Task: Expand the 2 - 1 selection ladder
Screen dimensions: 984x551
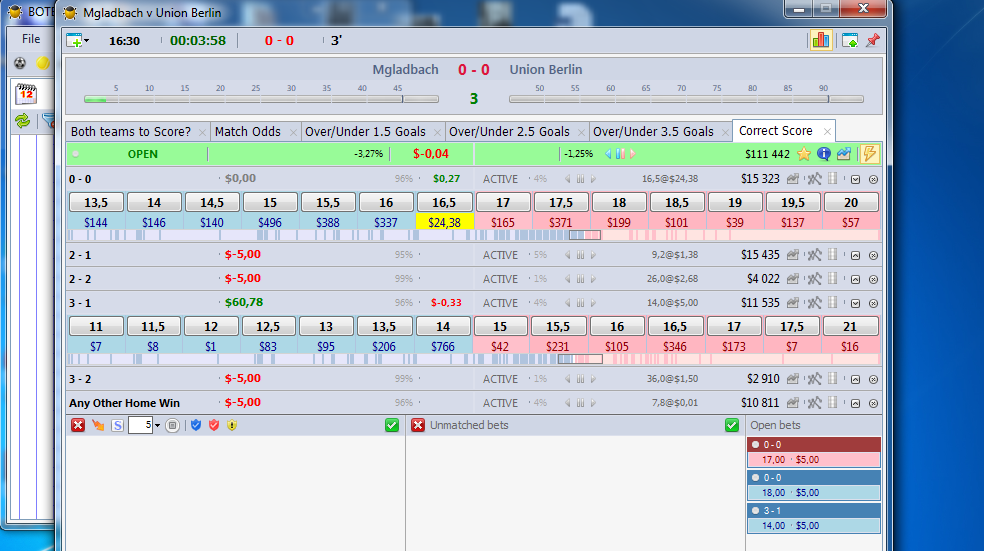Action: [x=855, y=255]
